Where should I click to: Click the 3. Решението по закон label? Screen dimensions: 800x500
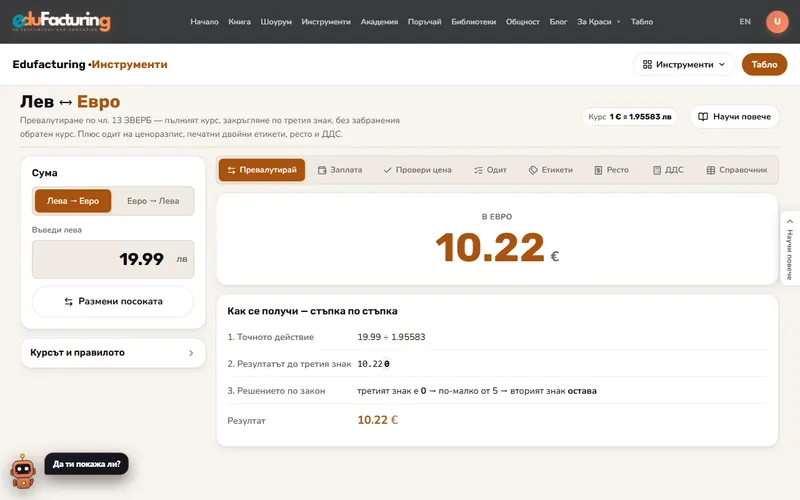pyautogui.click(x=276, y=391)
